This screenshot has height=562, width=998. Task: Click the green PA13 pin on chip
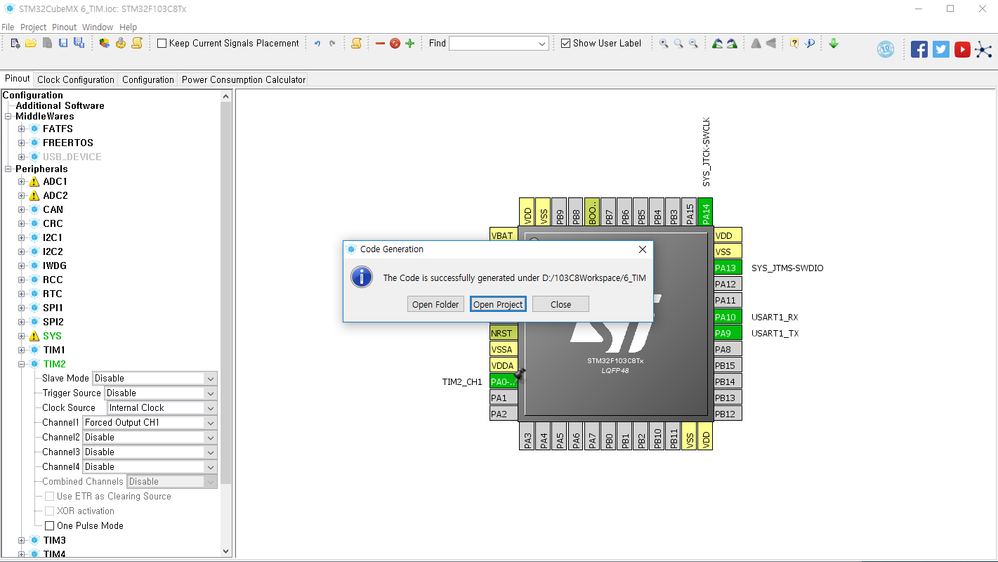[x=727, y=268]
